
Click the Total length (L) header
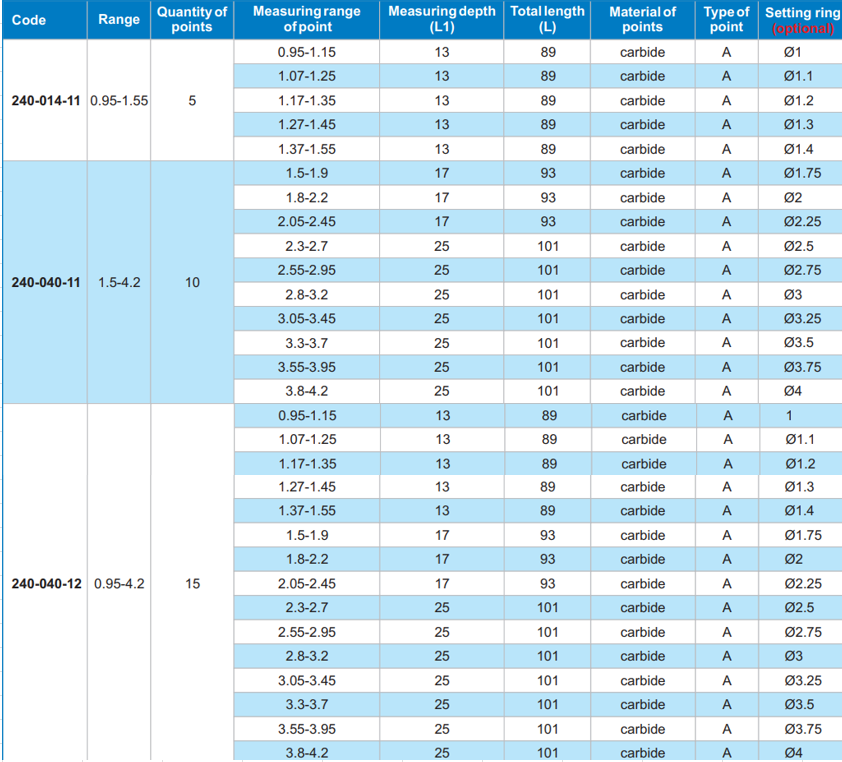click(547, 20)
